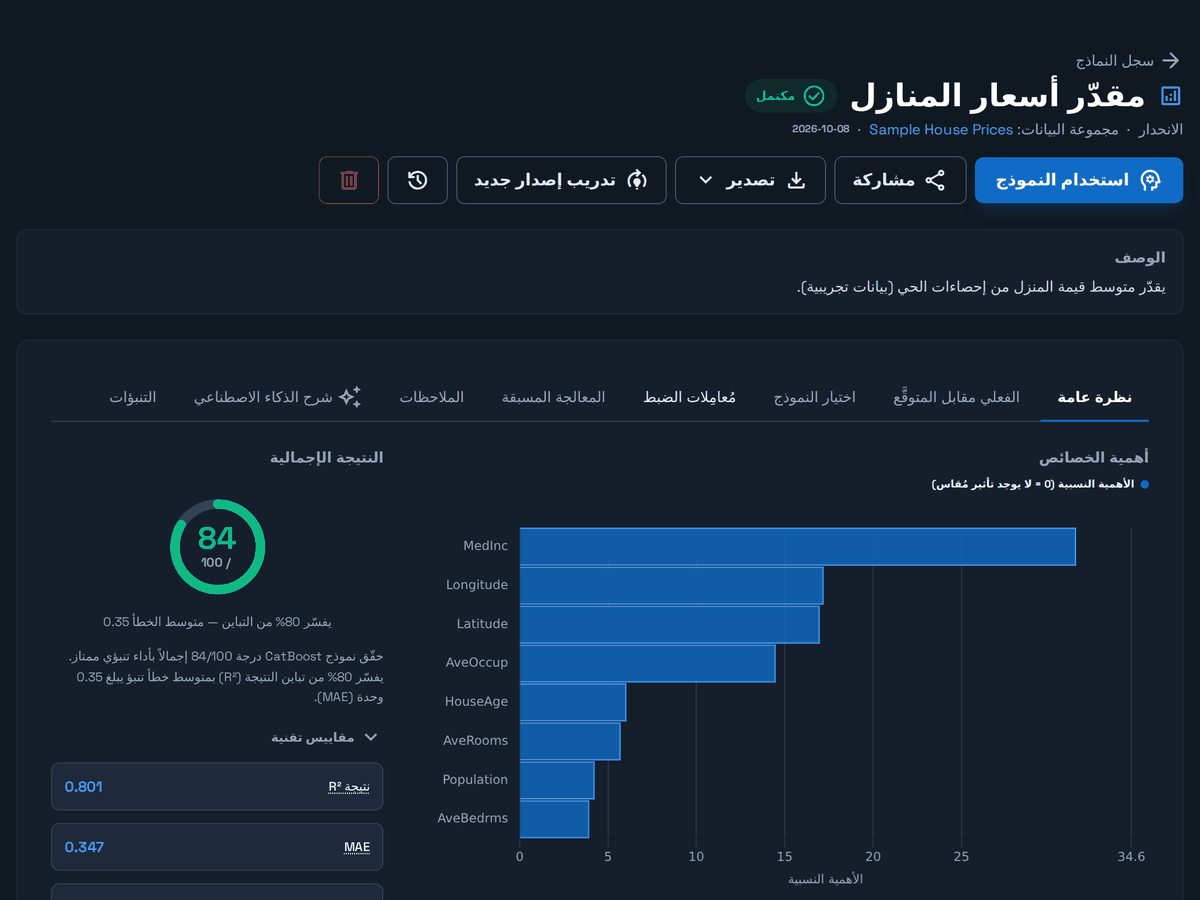Click the نتيجة R² metric label

[x=349, y=787]
